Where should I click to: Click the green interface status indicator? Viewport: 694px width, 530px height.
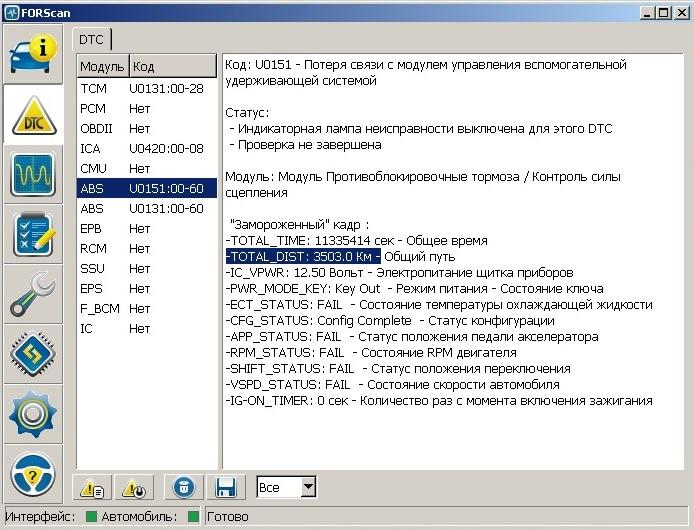(91, 516)
